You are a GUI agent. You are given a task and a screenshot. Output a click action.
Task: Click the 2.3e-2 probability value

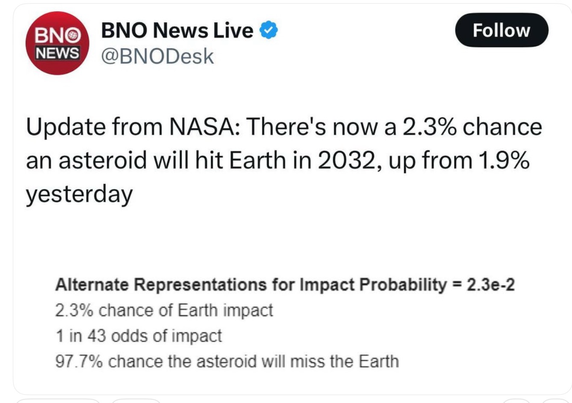491,284
